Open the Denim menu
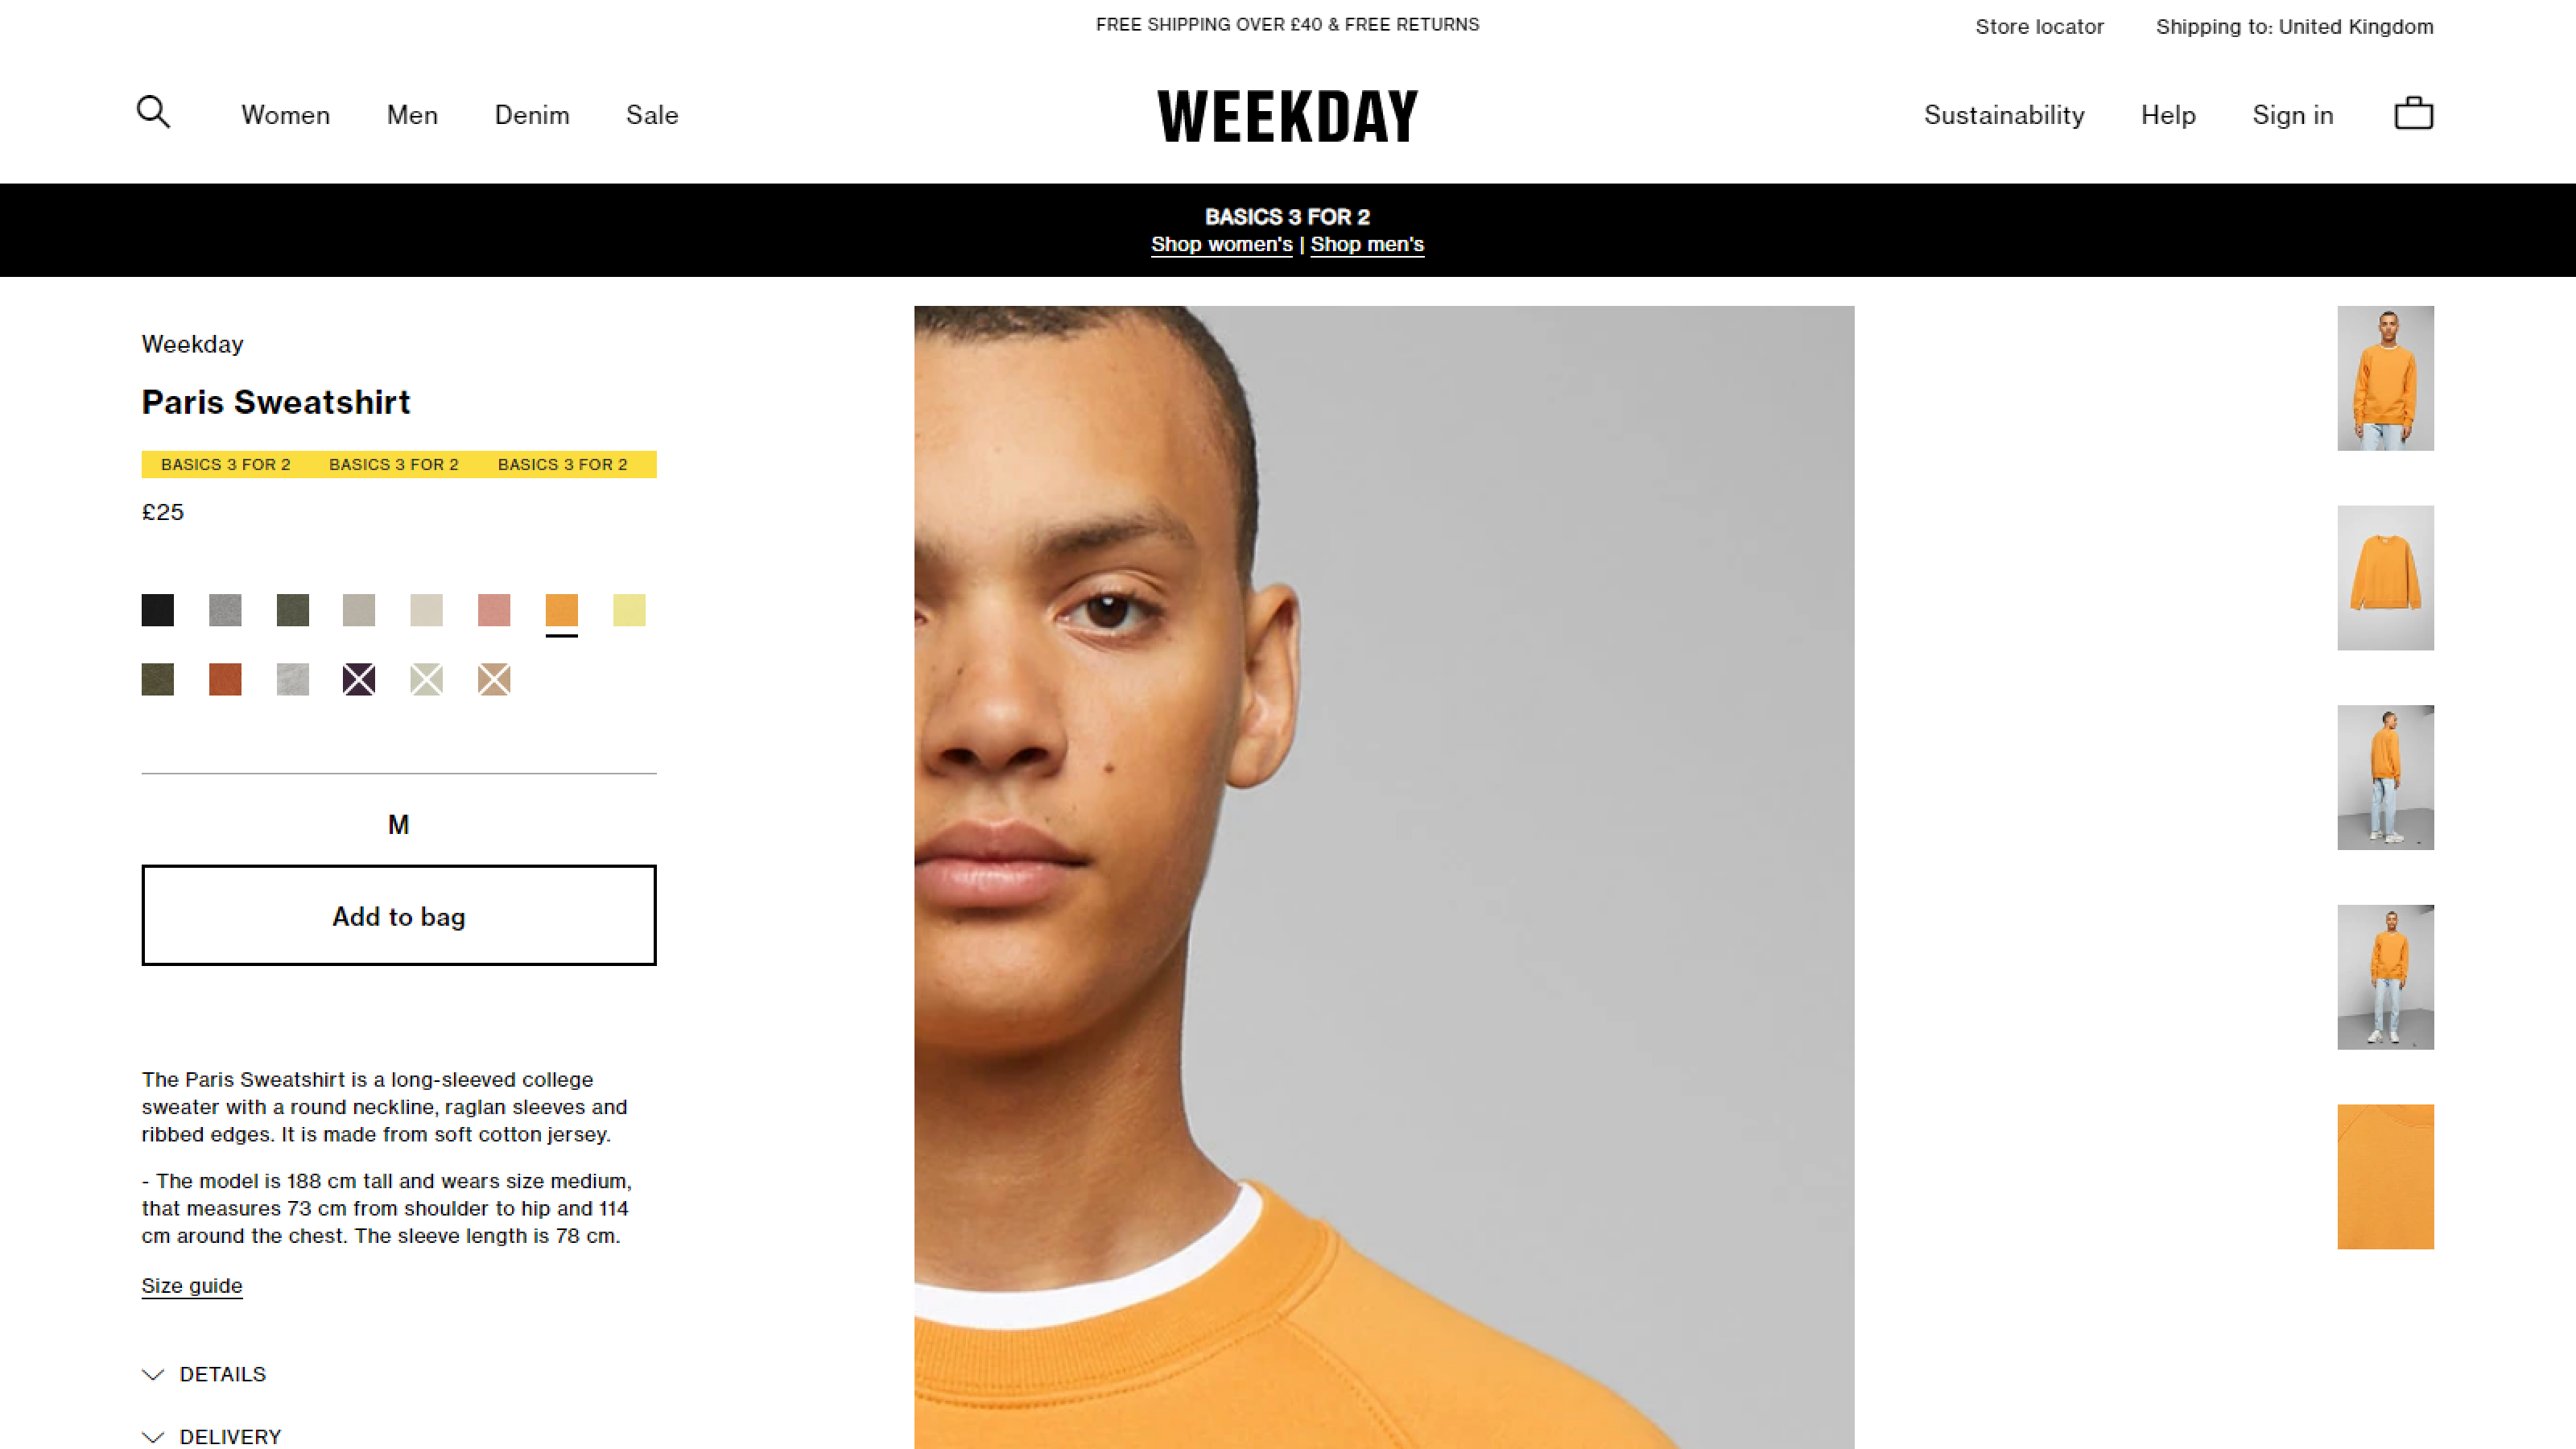Viewport: 2576px width, 1449px height. click(x=532, y=115)
